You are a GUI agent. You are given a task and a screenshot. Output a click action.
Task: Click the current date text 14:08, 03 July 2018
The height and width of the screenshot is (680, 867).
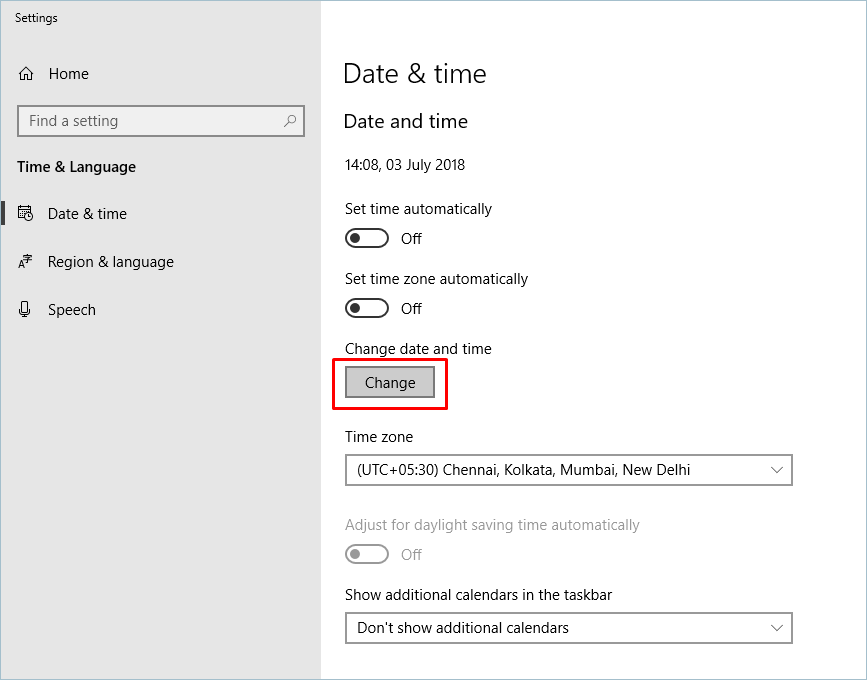(405, 165)
